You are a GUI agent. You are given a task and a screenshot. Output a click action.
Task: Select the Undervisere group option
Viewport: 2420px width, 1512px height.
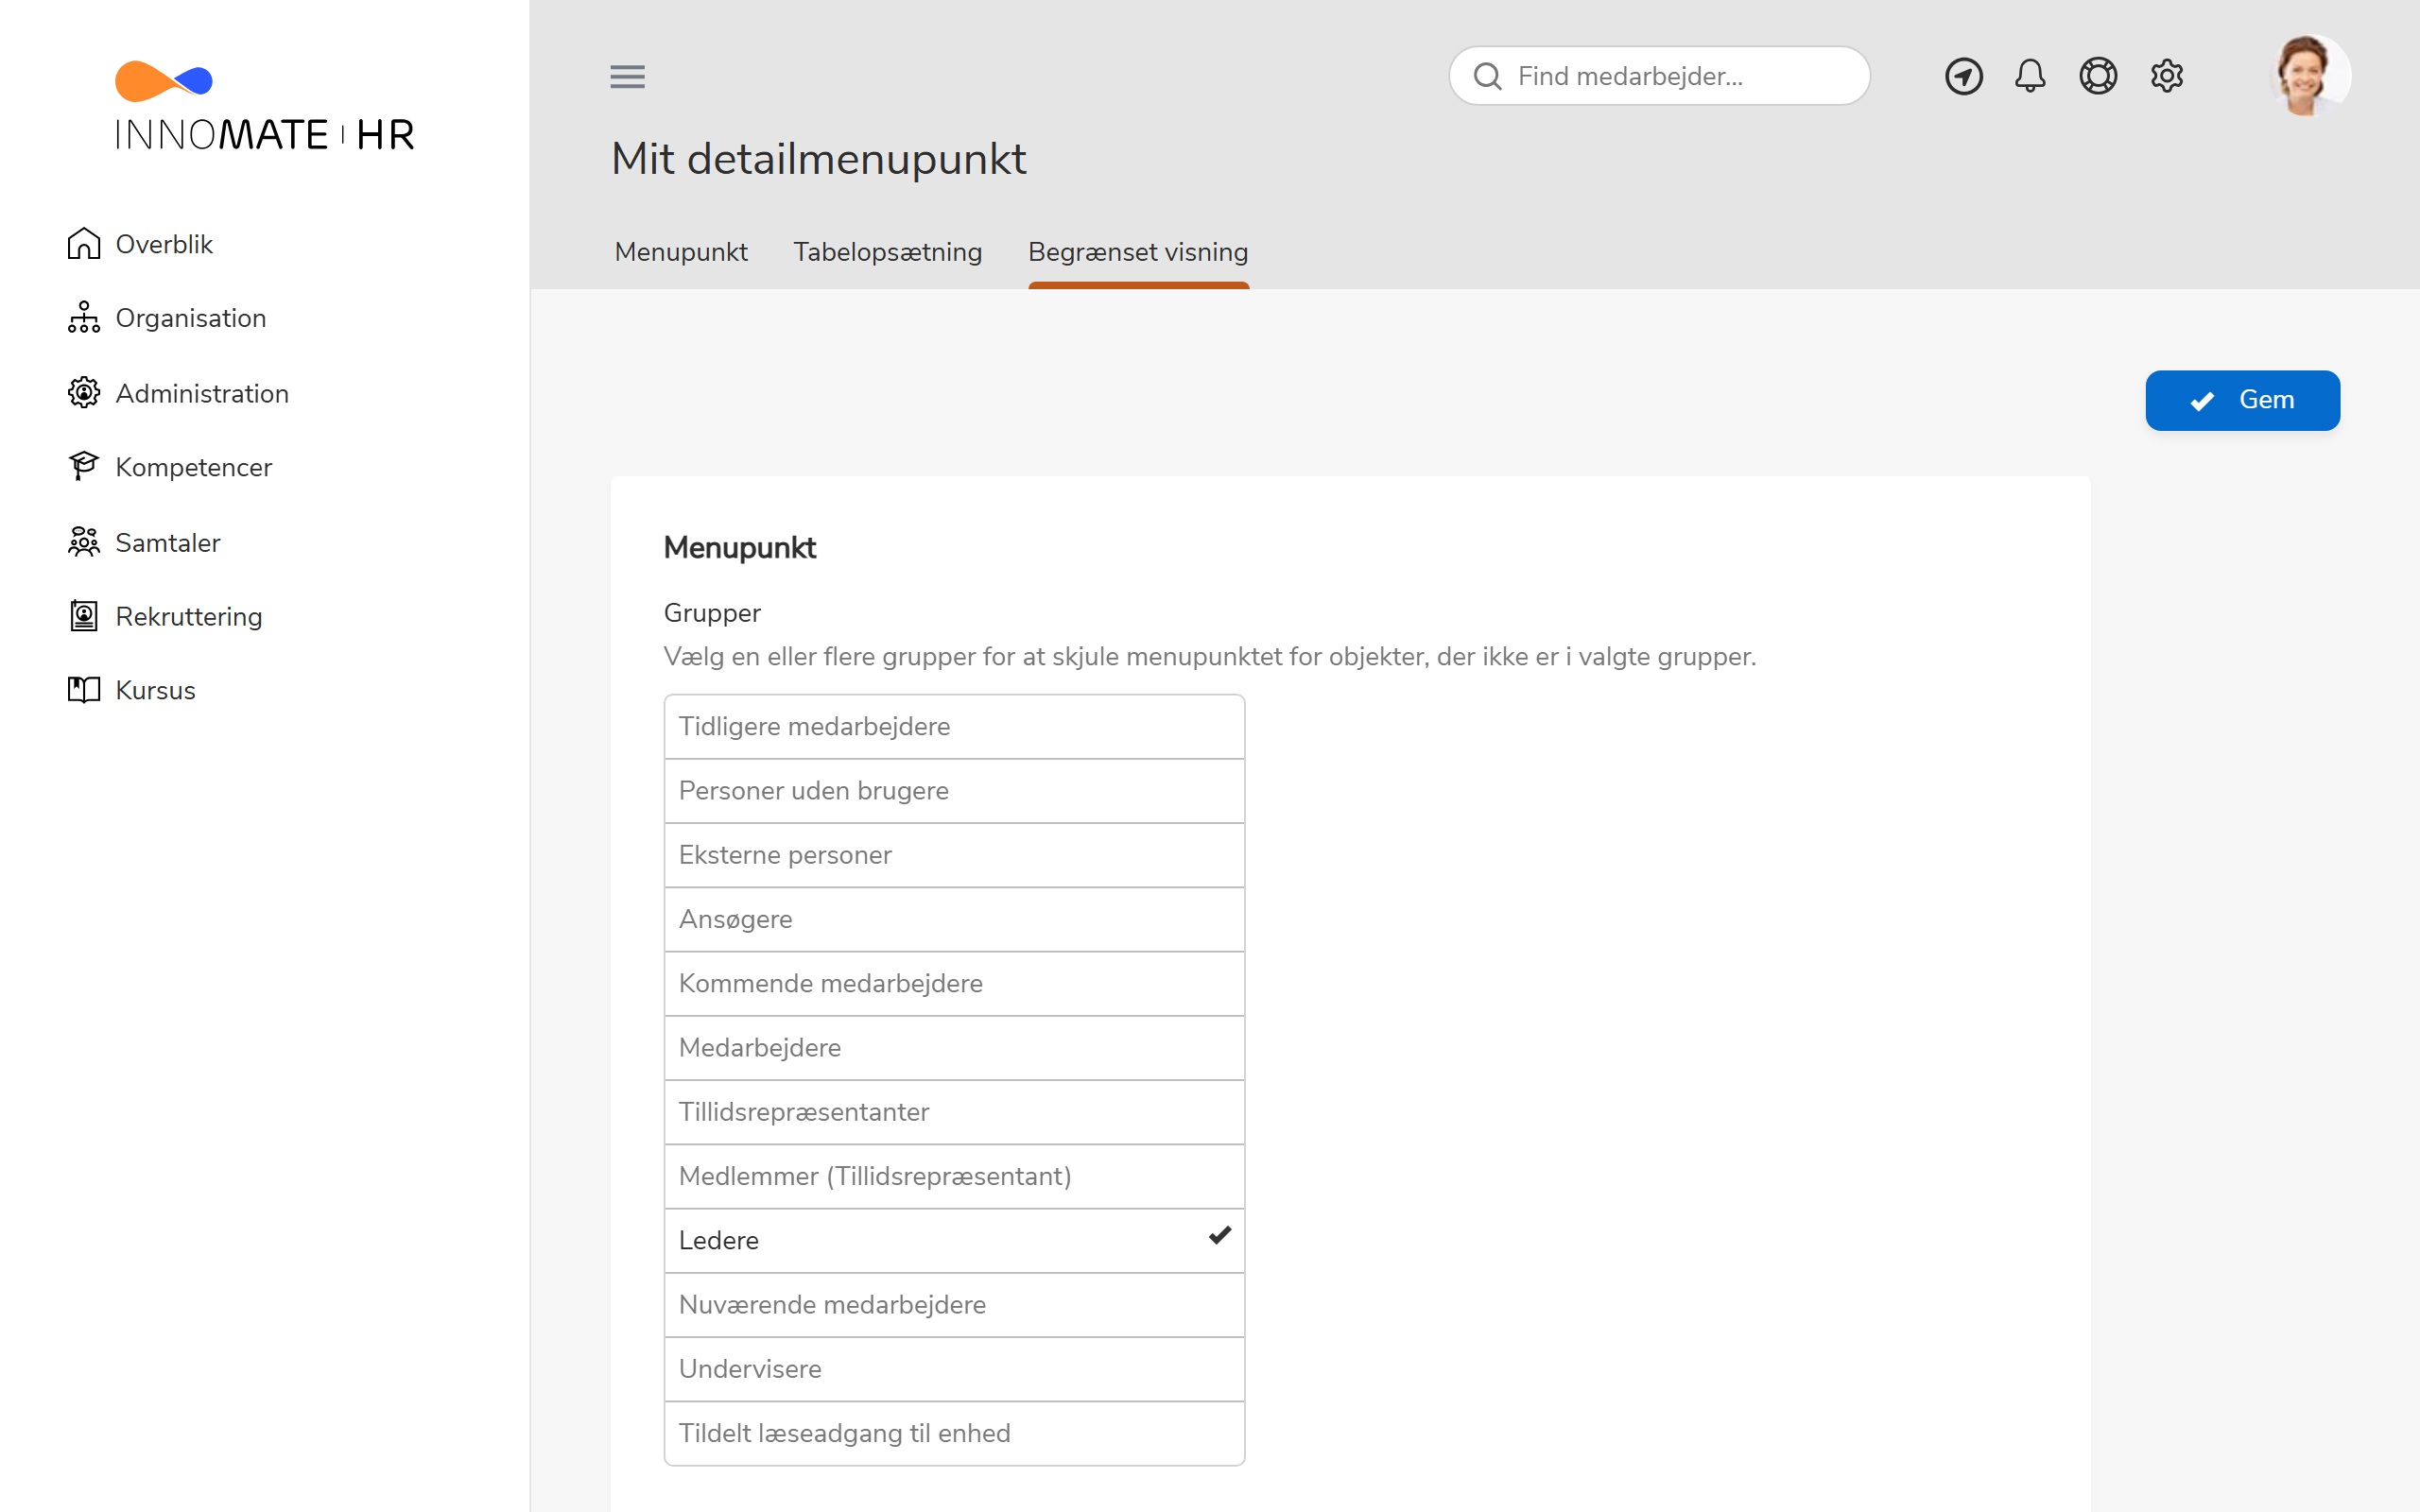coord(954,1369)
